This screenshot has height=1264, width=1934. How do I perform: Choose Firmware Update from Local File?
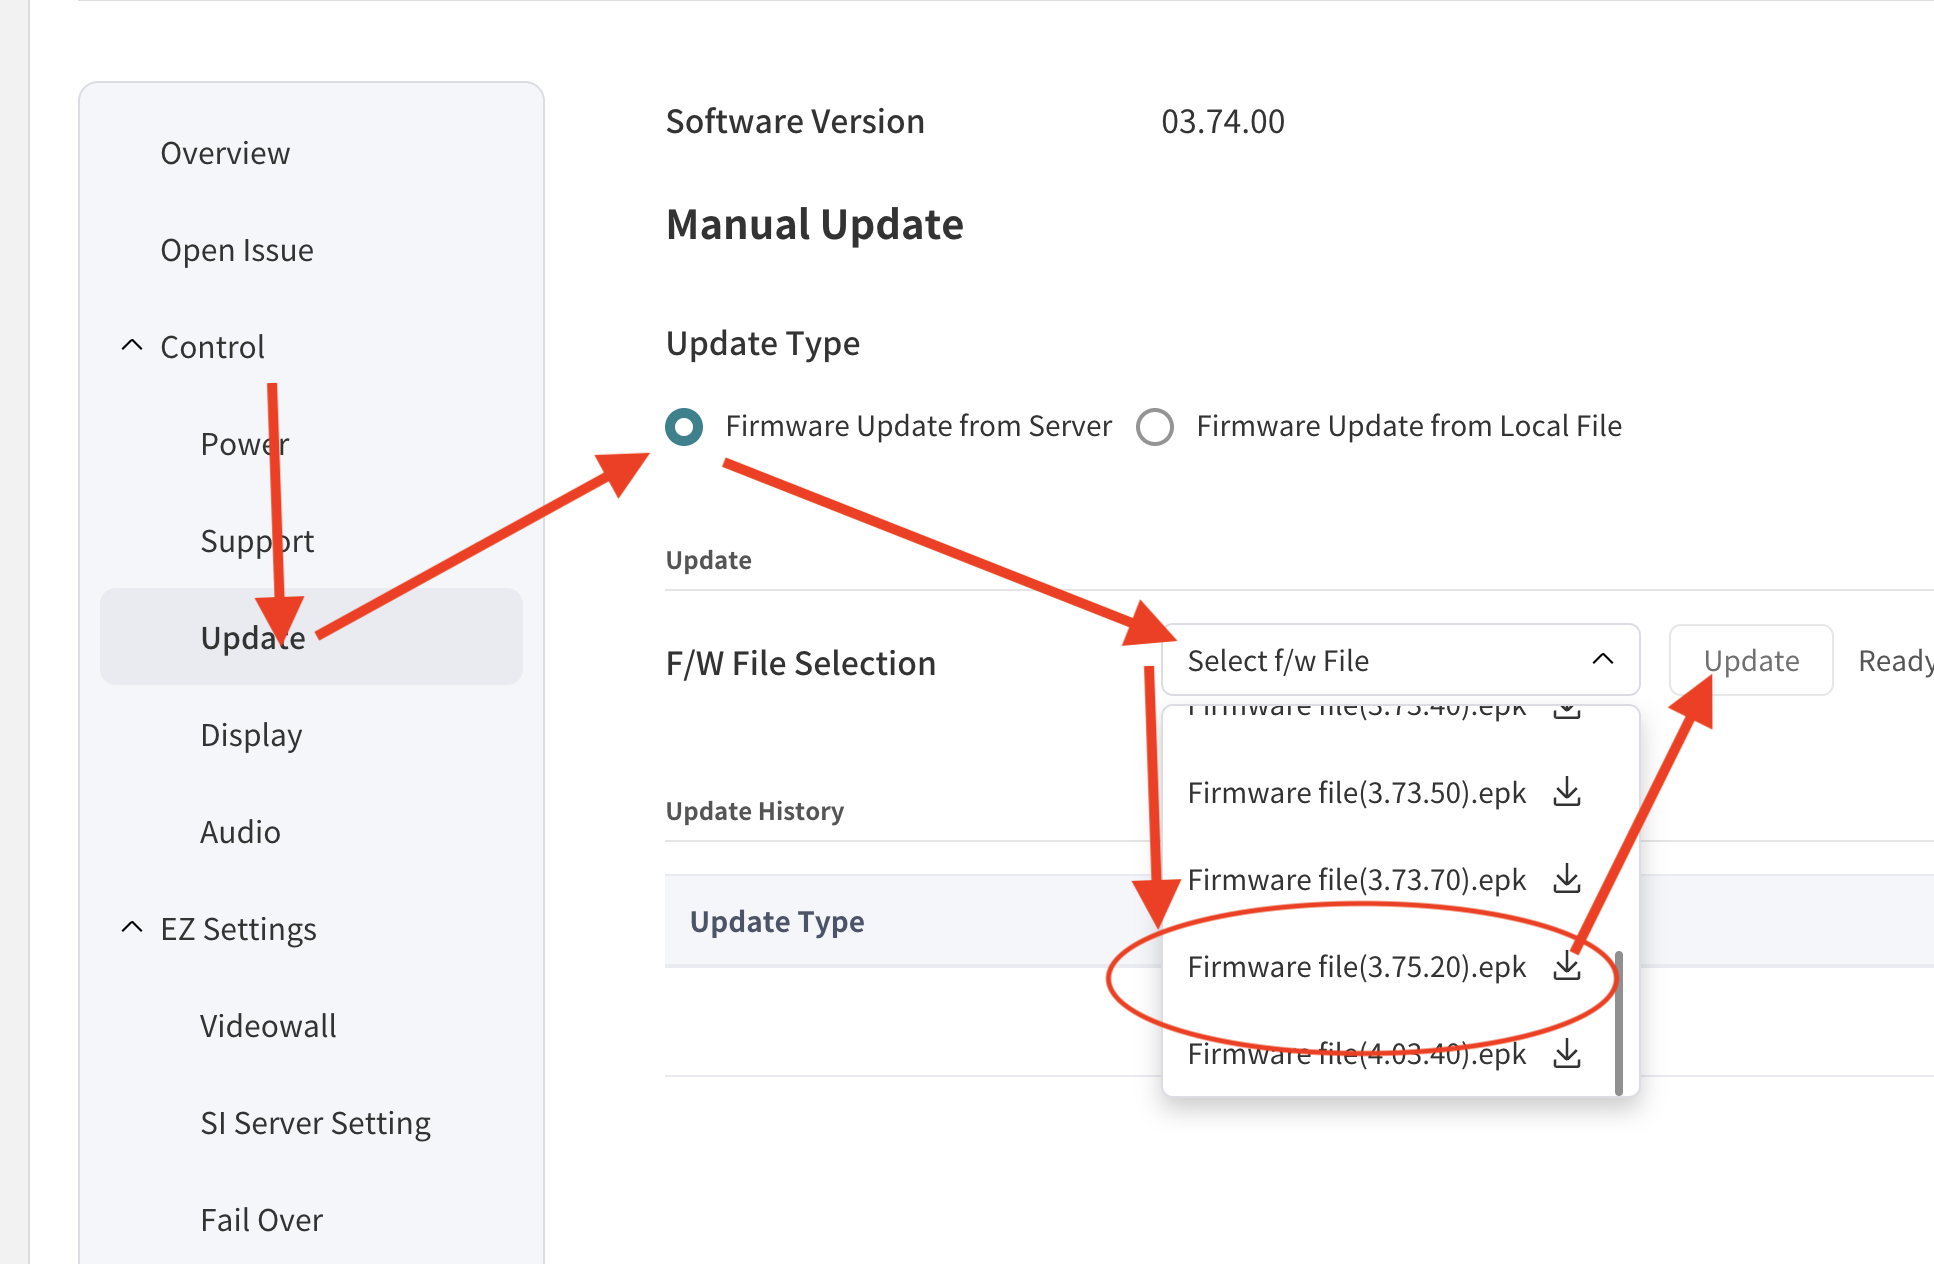(x=1155, y=427)
